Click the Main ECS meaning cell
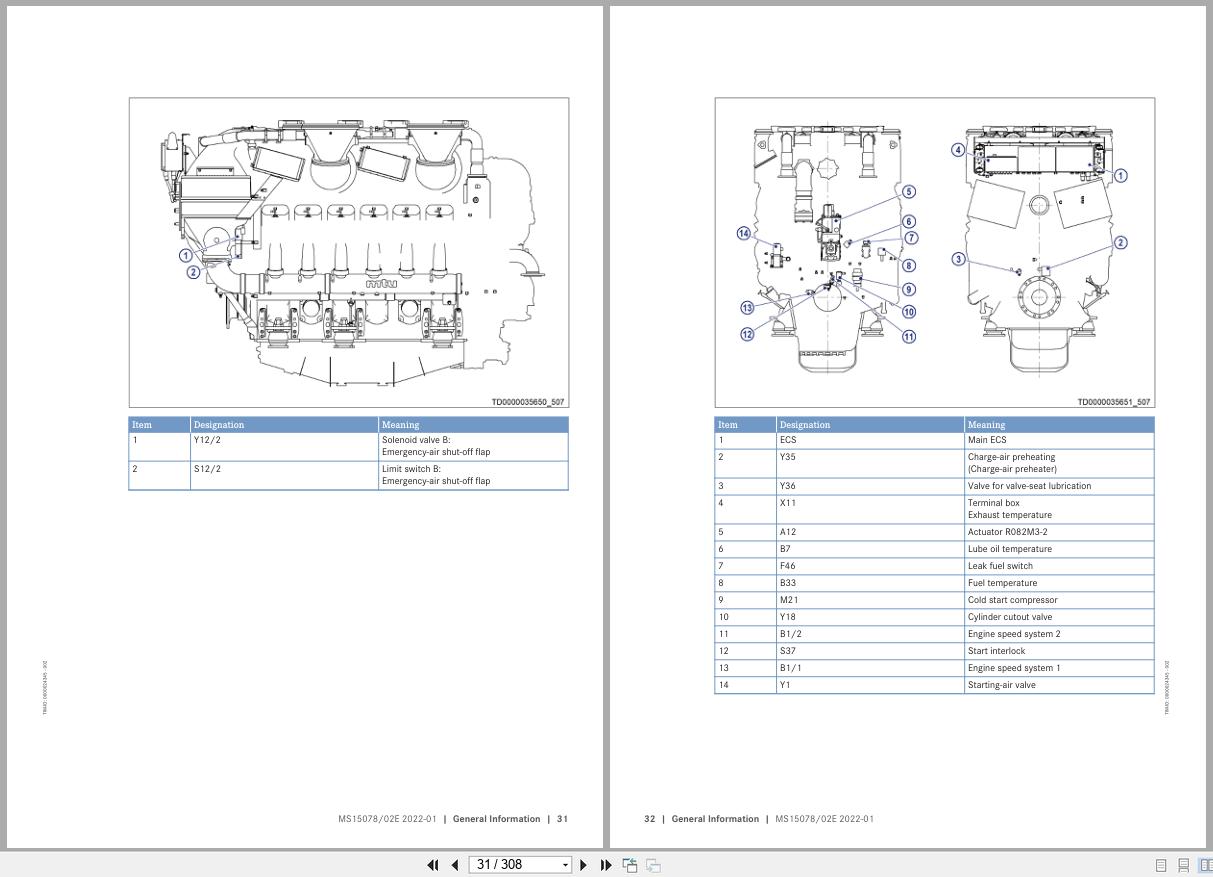The width and height of the screenshot is (1213, 877). pyautogui.click(x=1059, y=440)
